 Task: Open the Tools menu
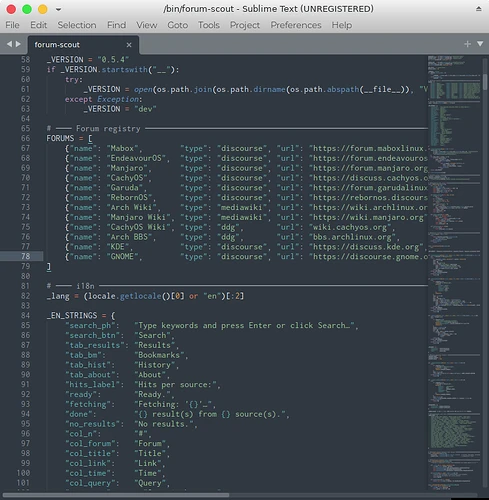coord(209,25)
